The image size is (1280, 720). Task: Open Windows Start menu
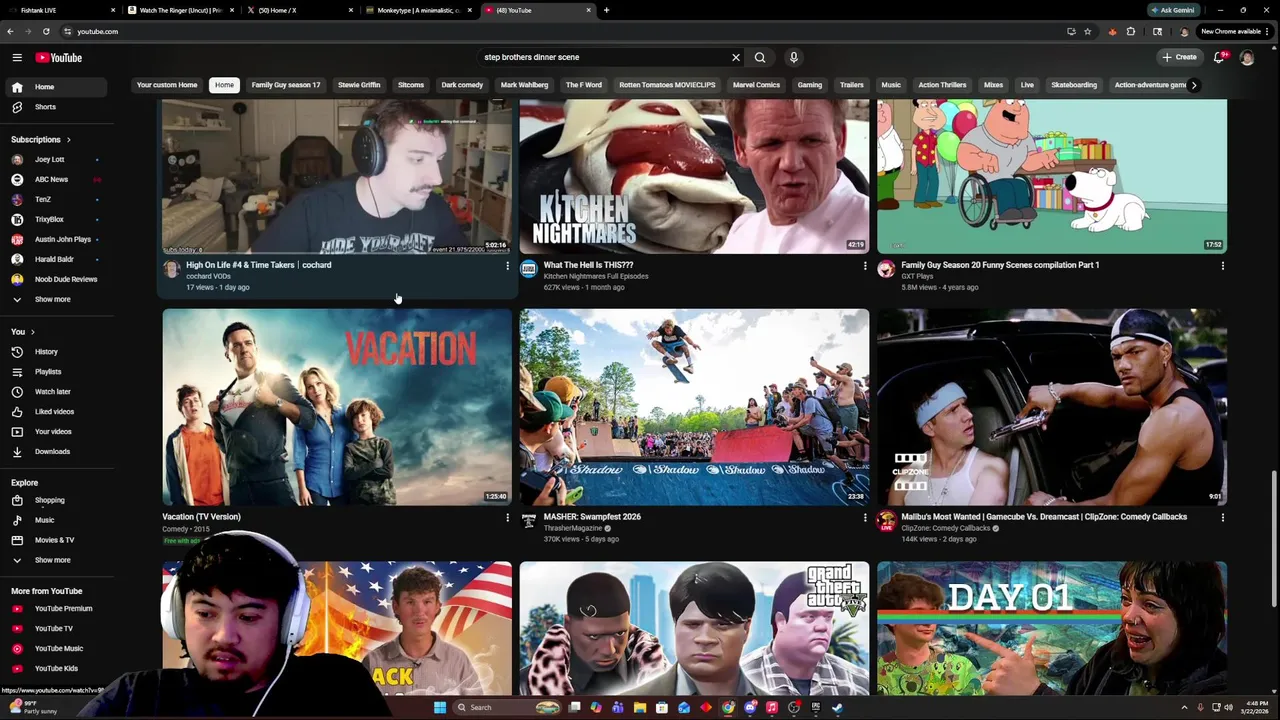click(439, 708)
